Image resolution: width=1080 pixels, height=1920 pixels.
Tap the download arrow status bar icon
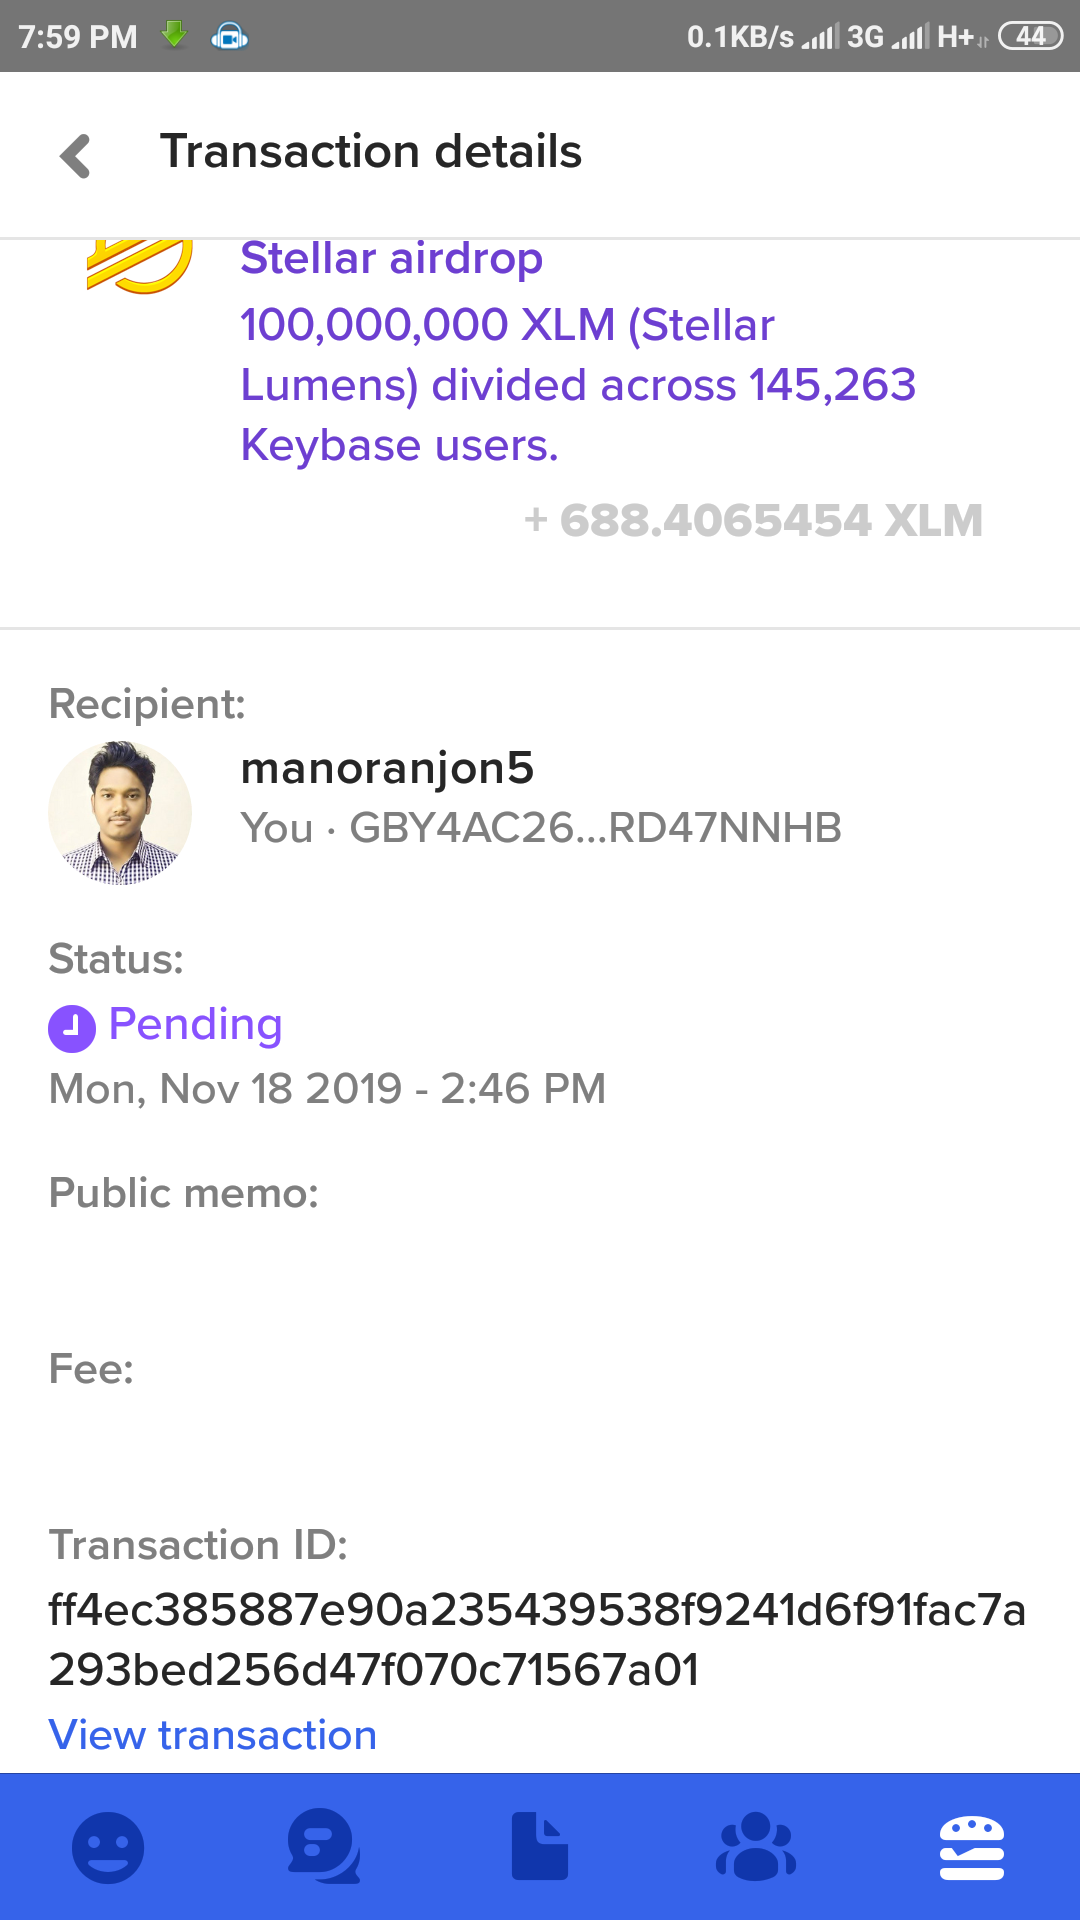coord(174,36)
